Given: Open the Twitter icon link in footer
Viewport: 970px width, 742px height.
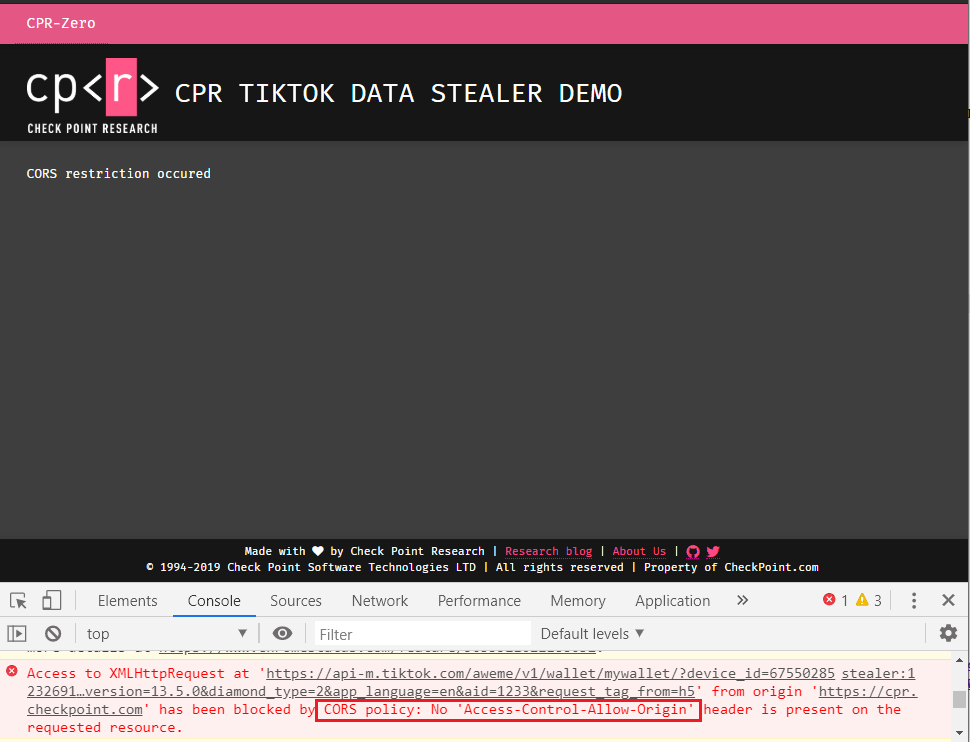Looking at the screenshot, I should (x=713, y=551).
